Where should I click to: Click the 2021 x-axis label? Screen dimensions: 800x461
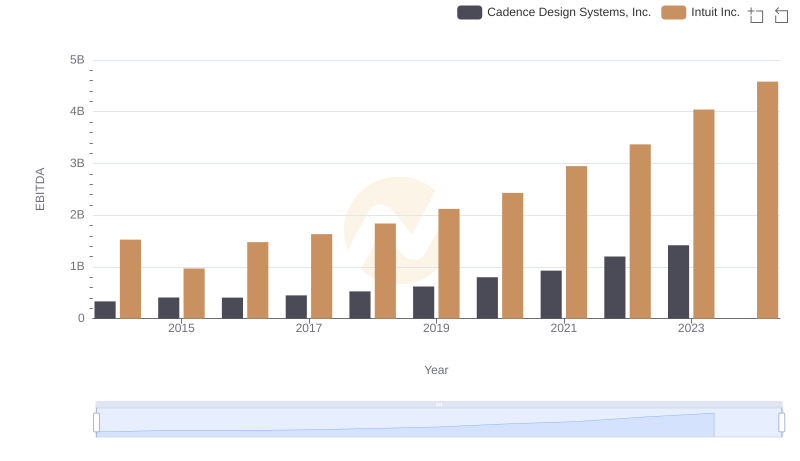[x=563, y=328]
